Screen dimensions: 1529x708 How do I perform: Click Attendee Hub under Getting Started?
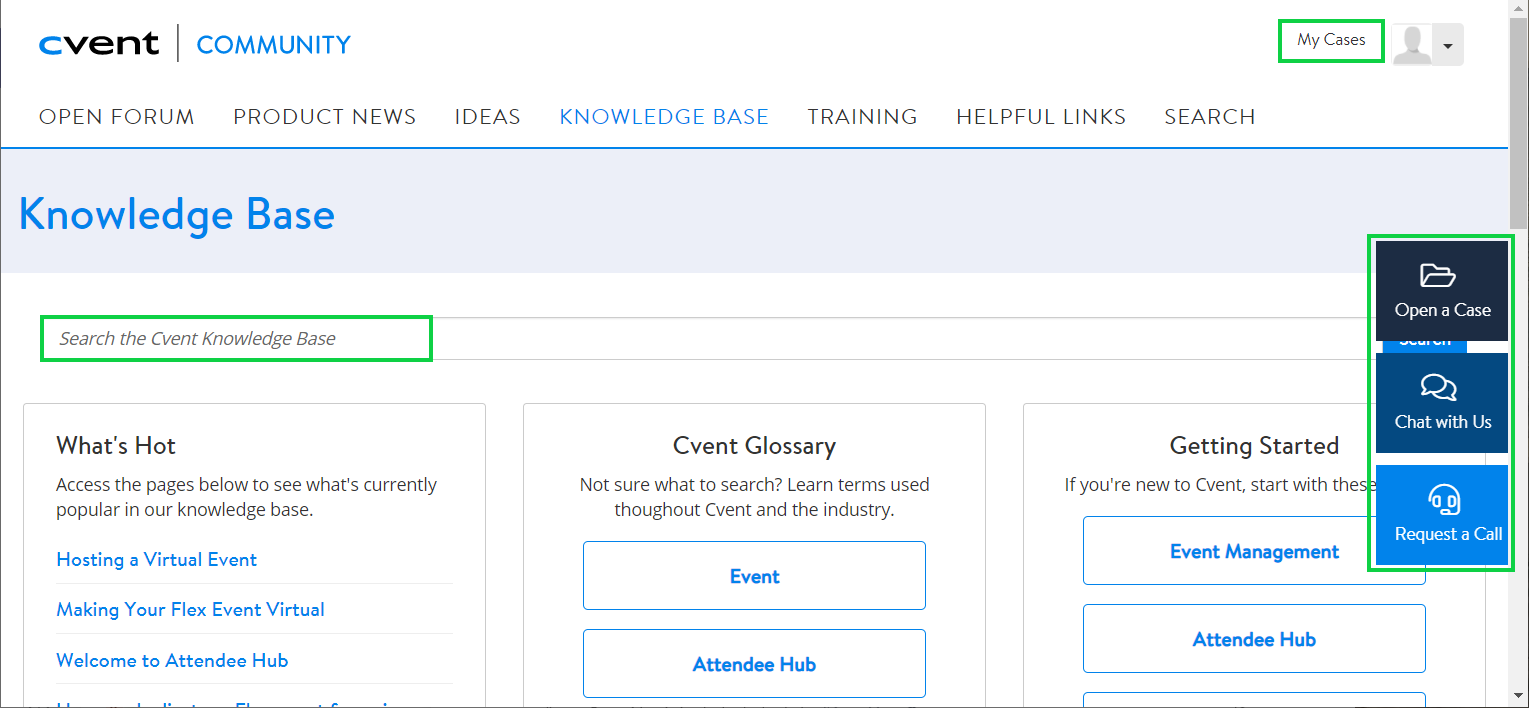point(1254,639)
